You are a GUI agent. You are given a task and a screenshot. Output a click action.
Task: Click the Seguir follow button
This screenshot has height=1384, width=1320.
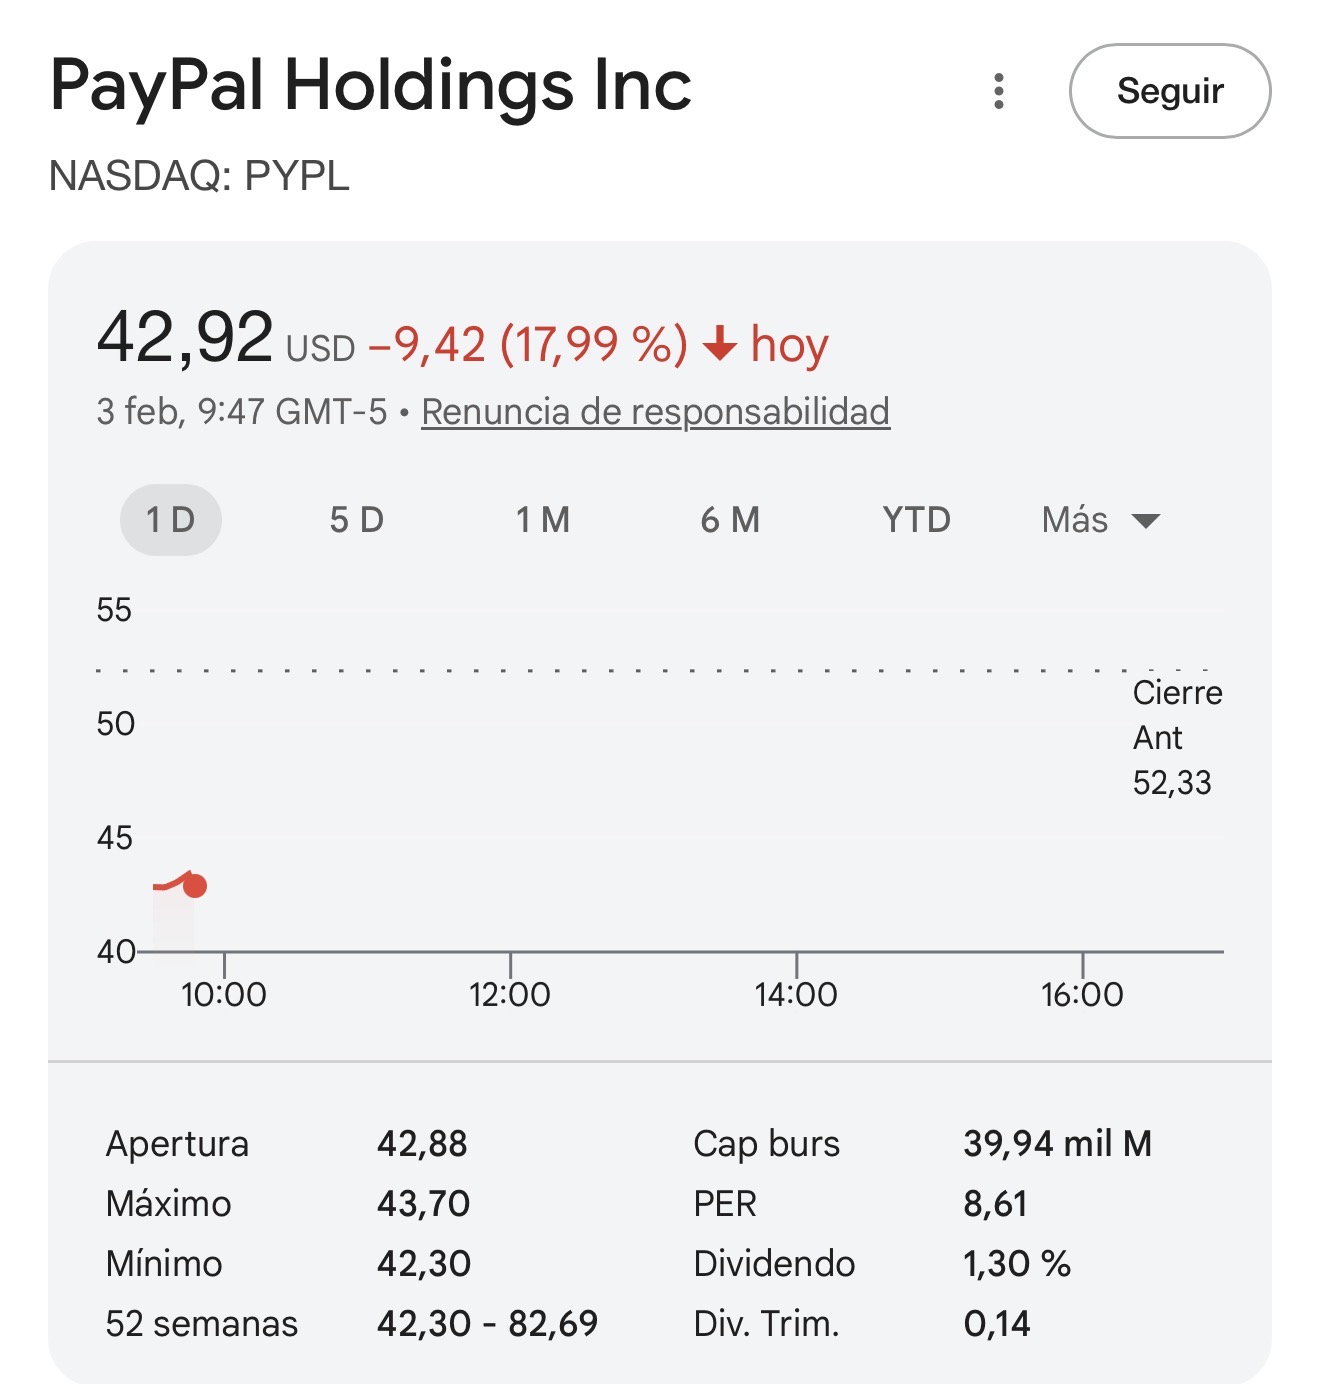coord(1169,91)
